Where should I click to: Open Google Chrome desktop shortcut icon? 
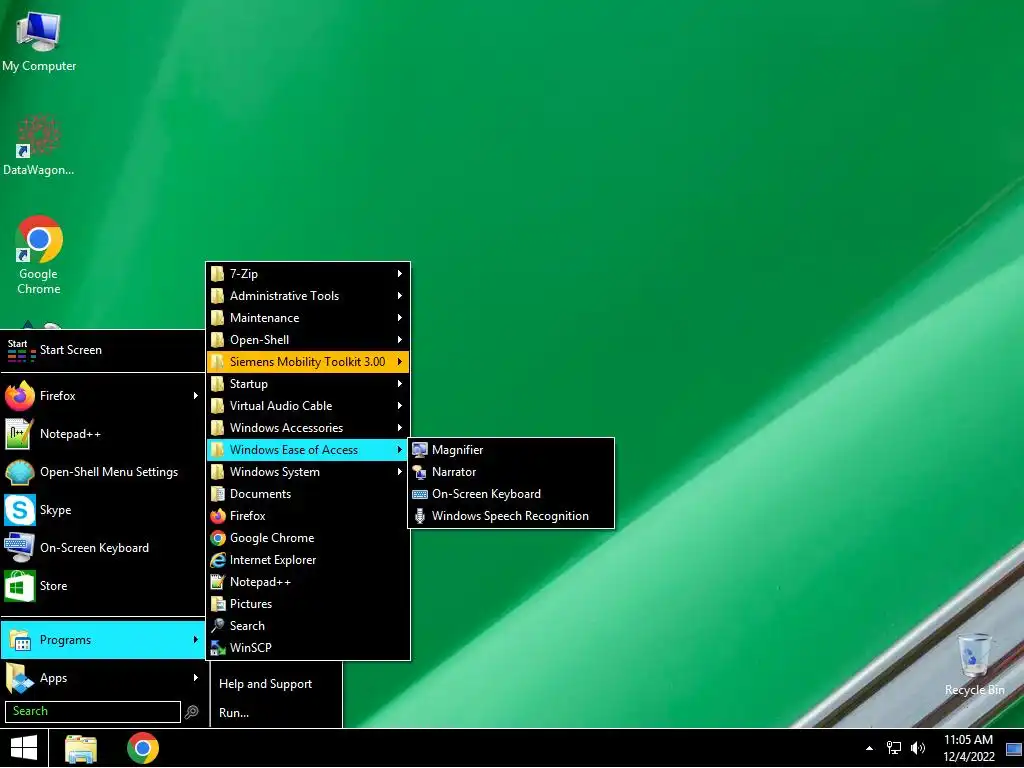pyautogui.click(x=39, y=239)
